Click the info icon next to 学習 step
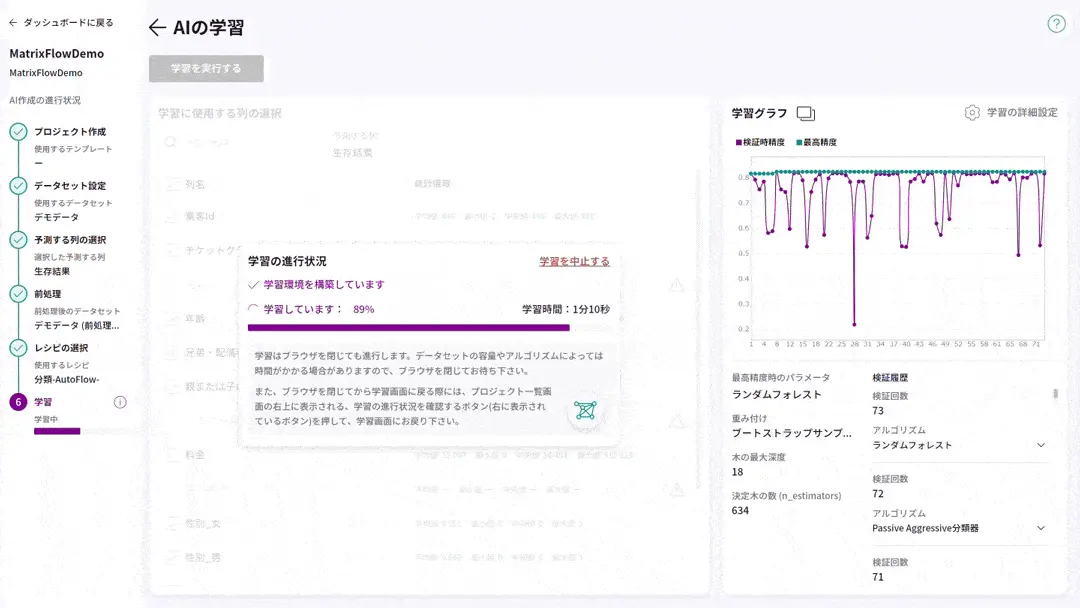 tap(120, 402)
